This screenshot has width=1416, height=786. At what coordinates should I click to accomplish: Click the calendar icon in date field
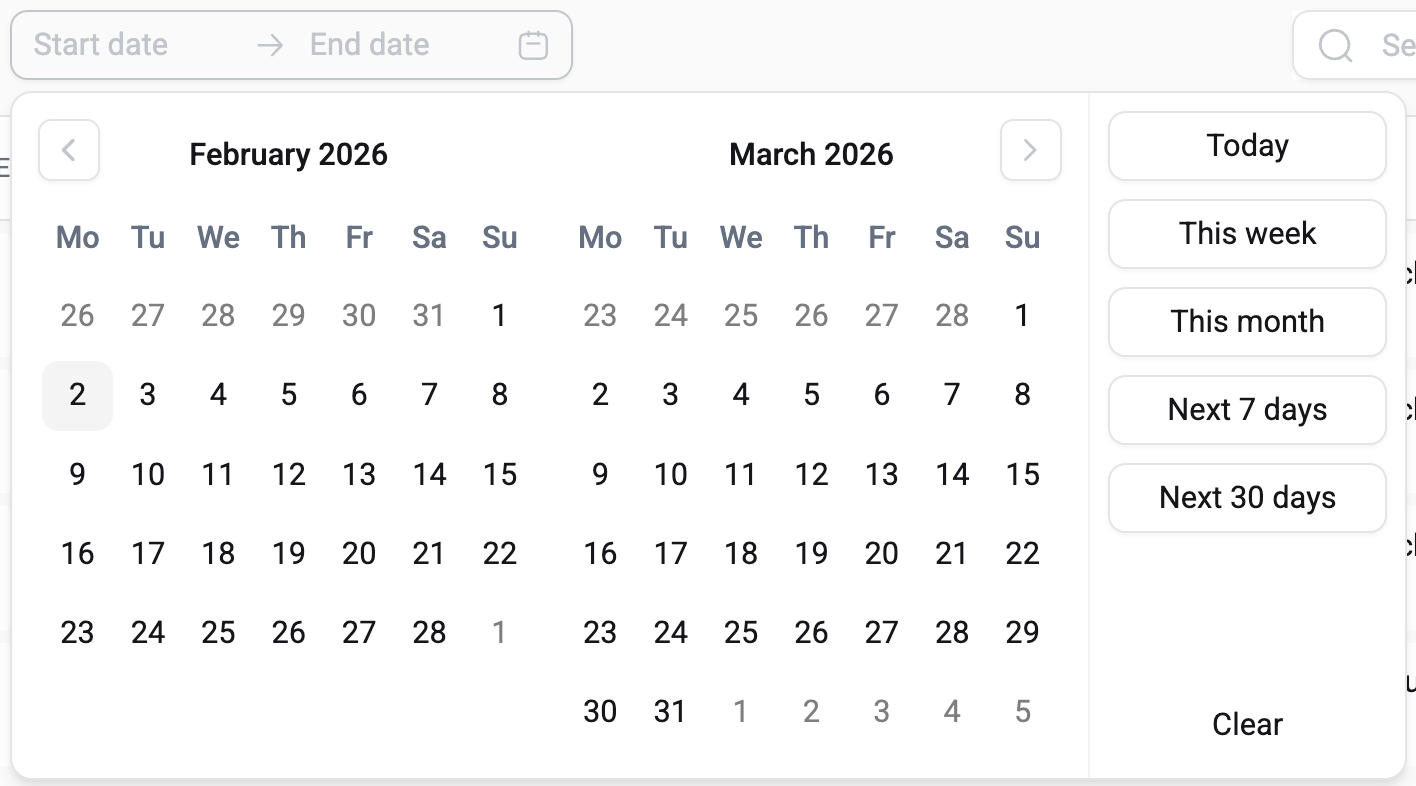pyautogui.click(x=533, y=45)
